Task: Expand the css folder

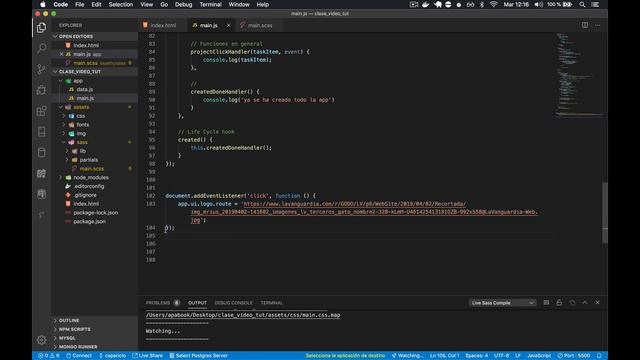Action: [81, 116]
